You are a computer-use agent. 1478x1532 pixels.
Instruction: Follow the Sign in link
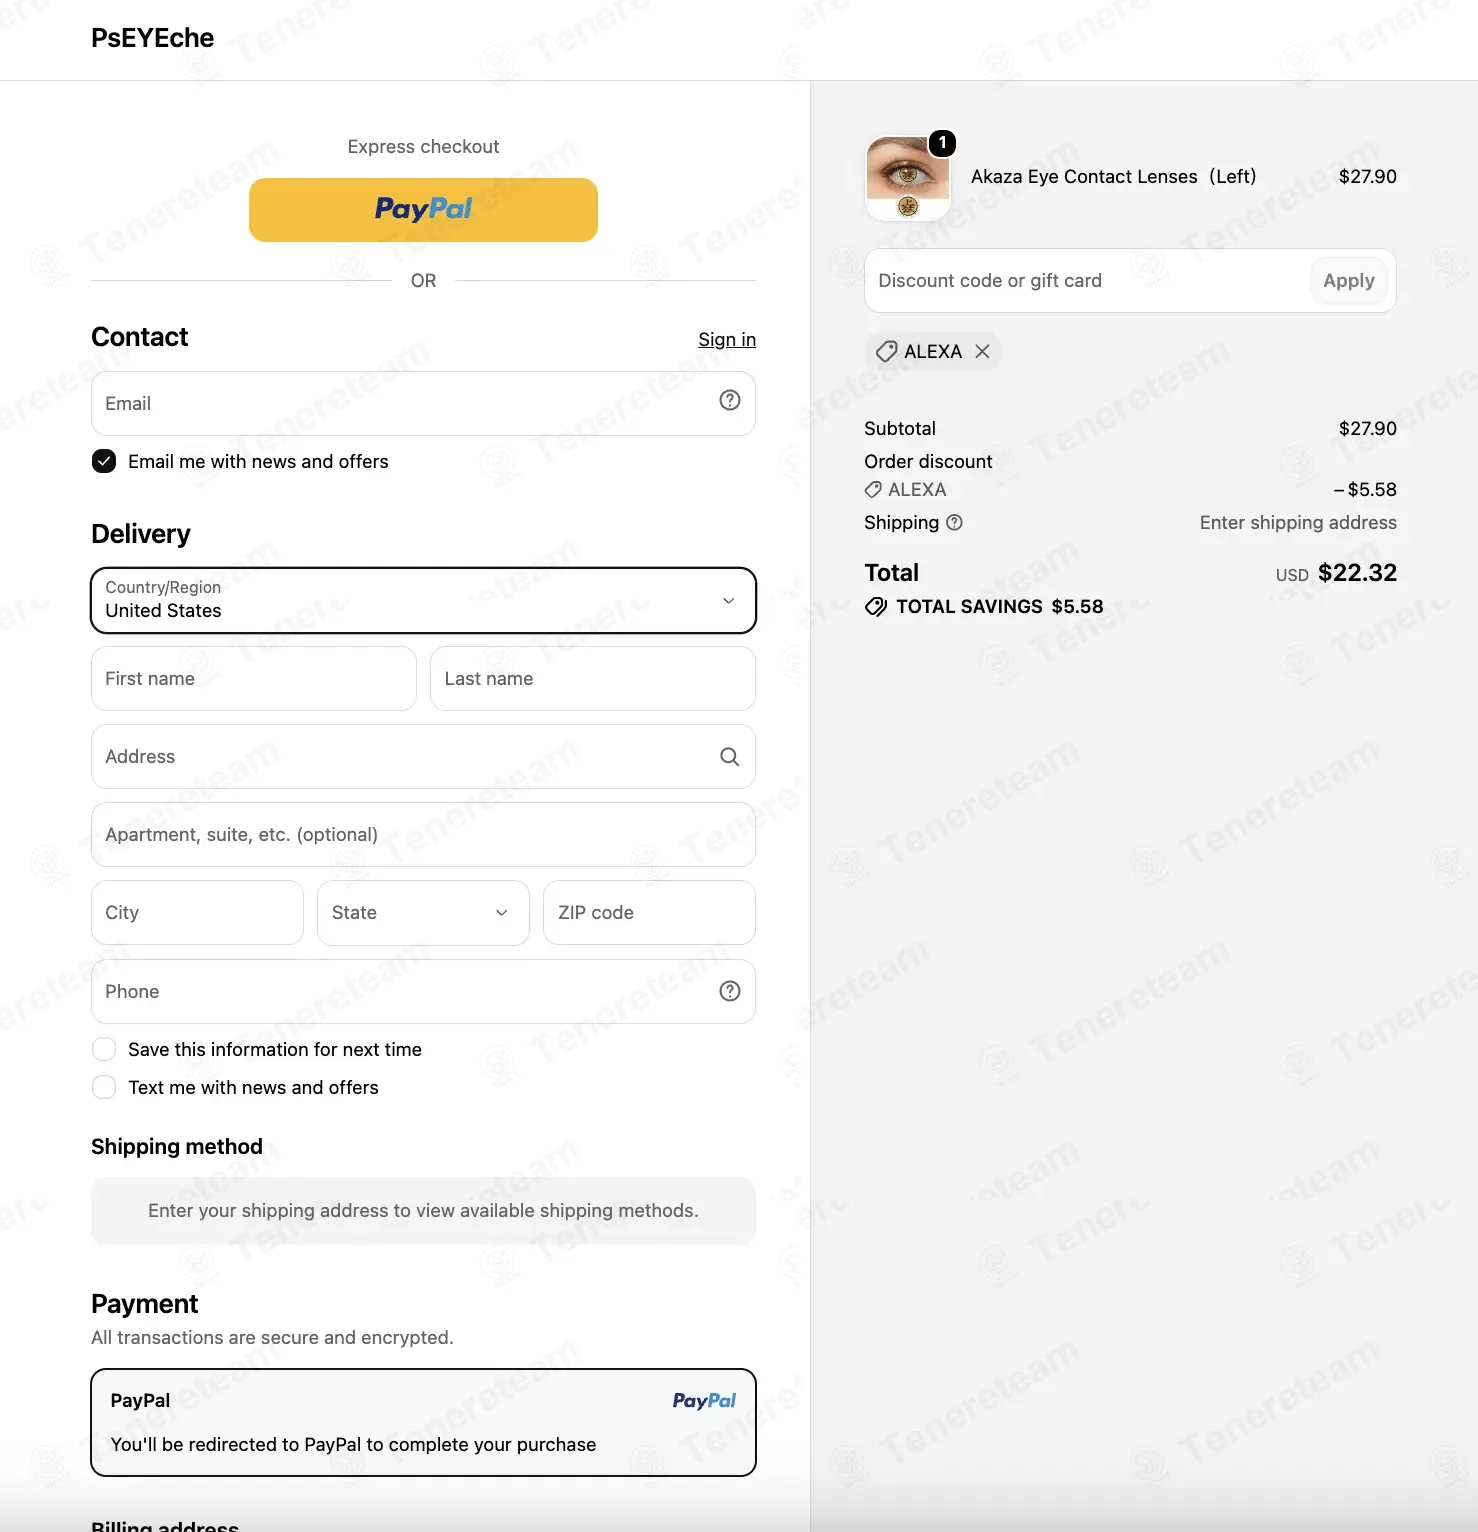click(x=727, y=339)
